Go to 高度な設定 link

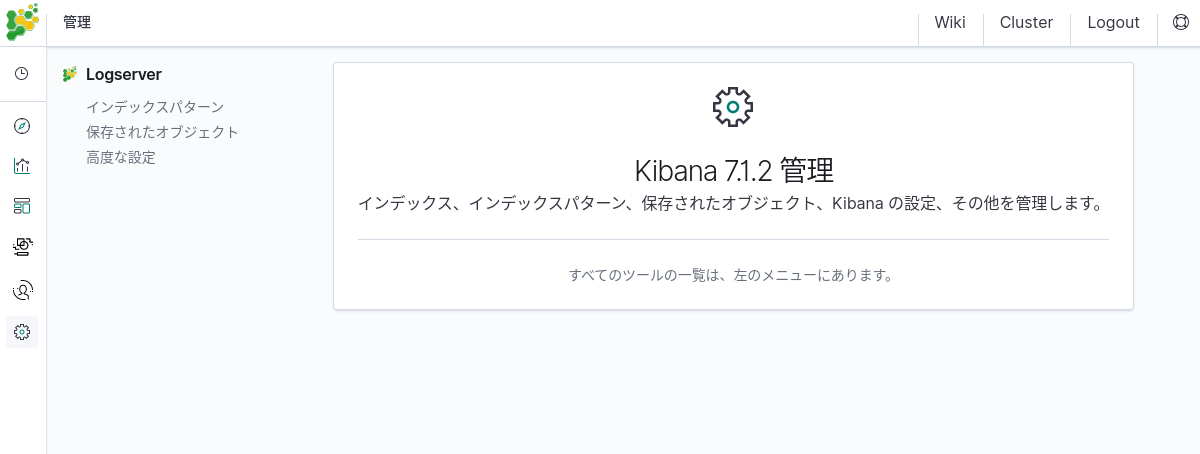point(121,157)
